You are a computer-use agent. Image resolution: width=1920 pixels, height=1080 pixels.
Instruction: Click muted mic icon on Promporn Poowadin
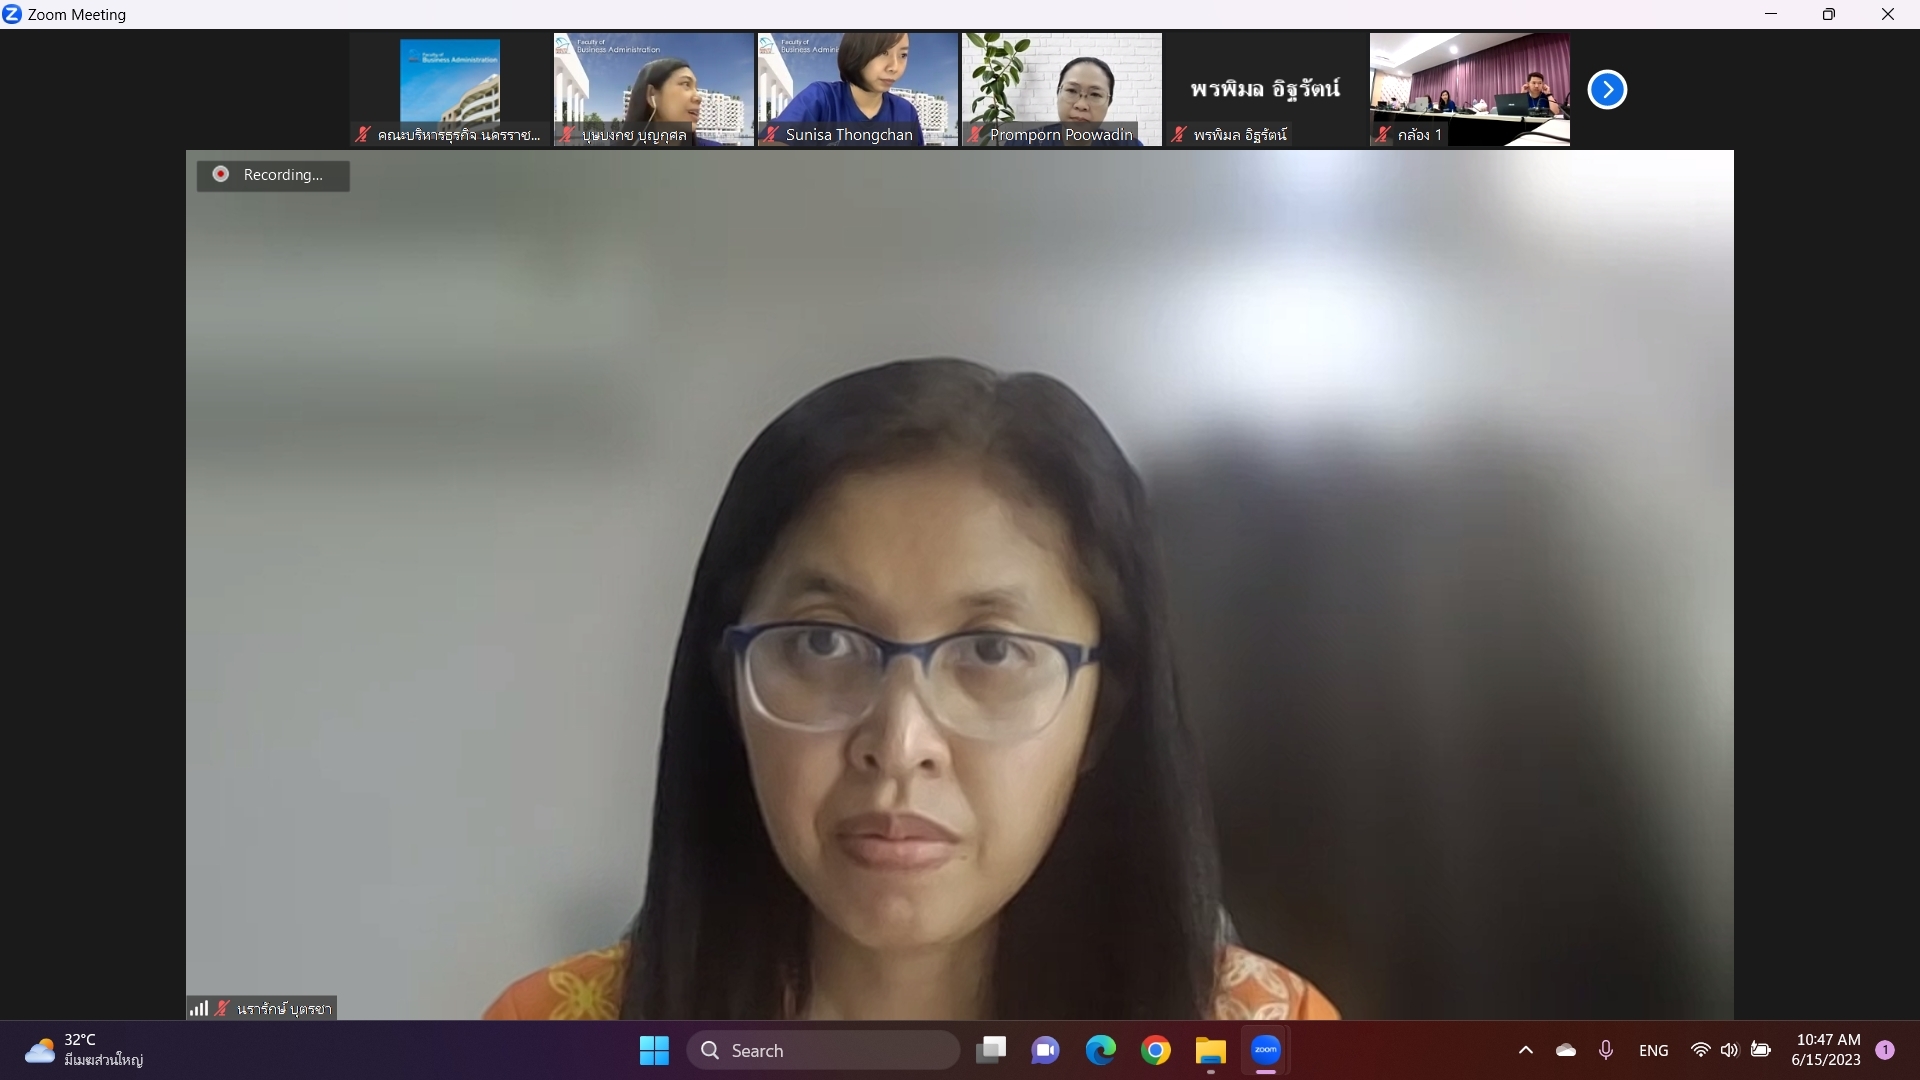coord(975,135)
